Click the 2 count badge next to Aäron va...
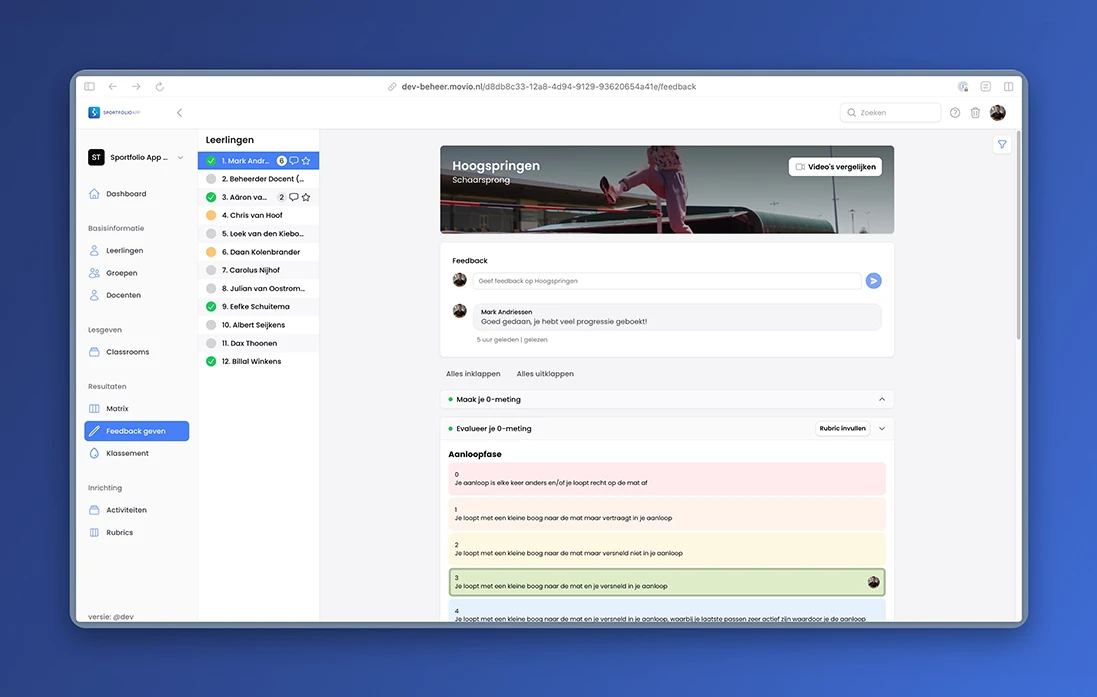The width and height of the screenshot is (1097, 697). (281, 197)
